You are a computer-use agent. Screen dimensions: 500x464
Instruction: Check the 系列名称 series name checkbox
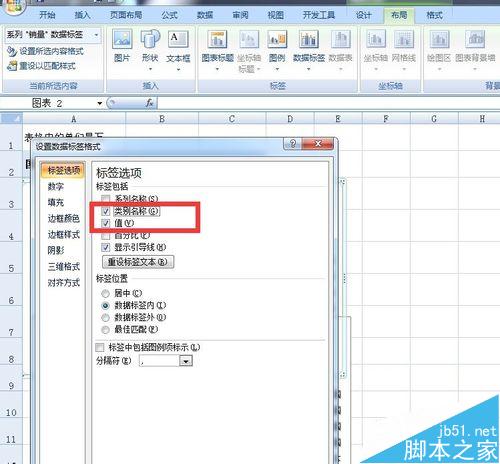coord(106,199)
